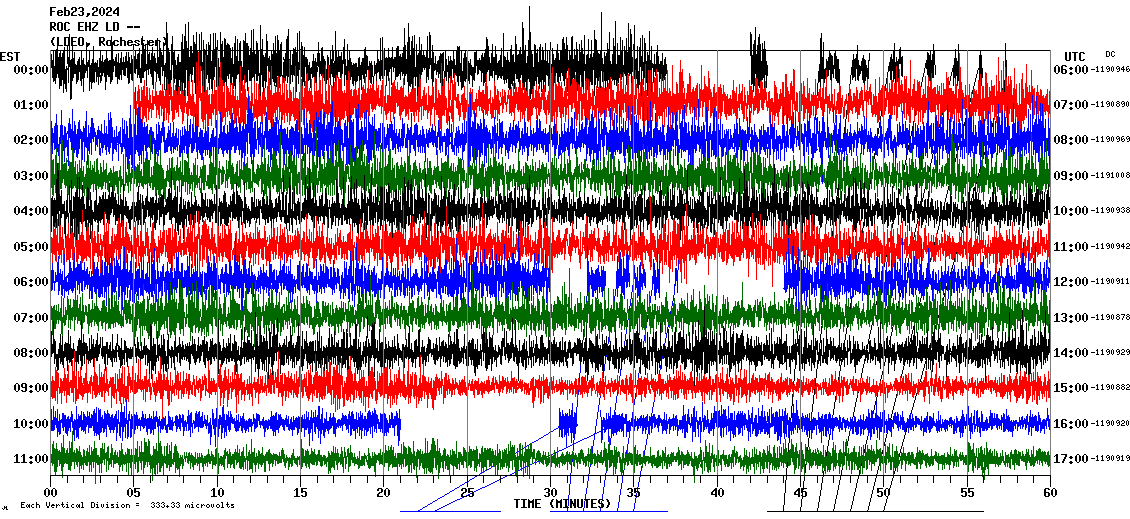Select DC offset value -1190878
This screenshot has height=519, width=1130.
click(1109, 317)
